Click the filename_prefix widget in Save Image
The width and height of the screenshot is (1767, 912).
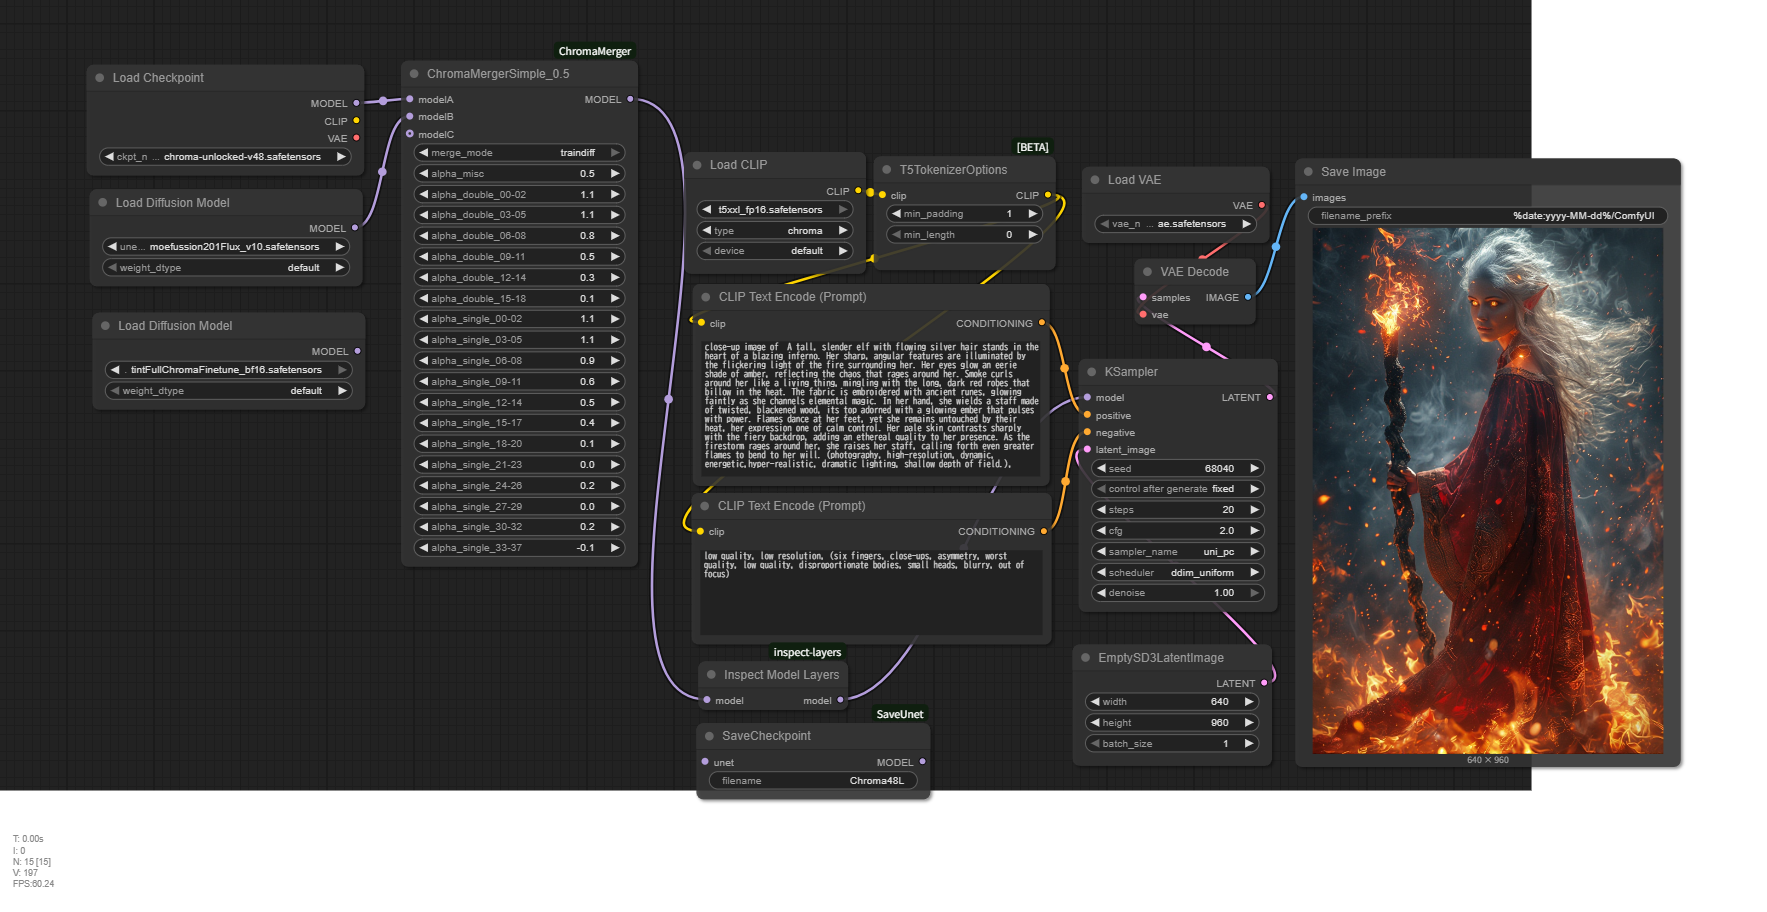click(1486, 216)
